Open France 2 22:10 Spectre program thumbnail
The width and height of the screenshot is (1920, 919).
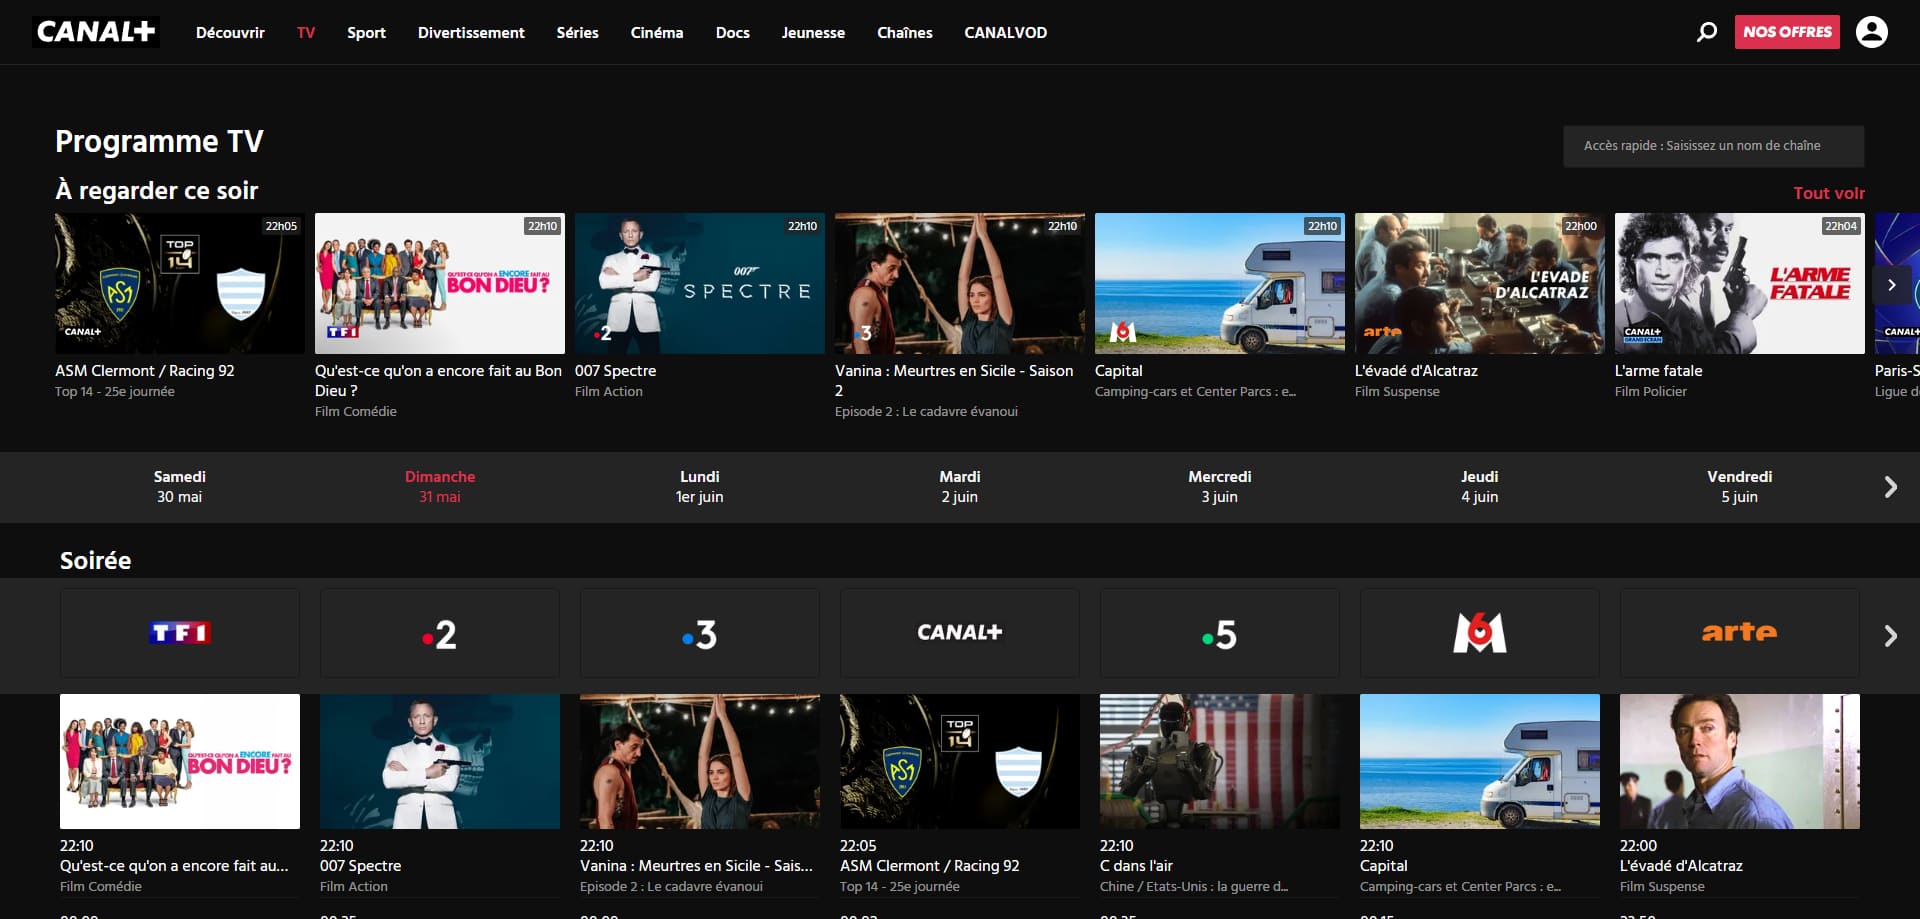(x=440, y=761)
